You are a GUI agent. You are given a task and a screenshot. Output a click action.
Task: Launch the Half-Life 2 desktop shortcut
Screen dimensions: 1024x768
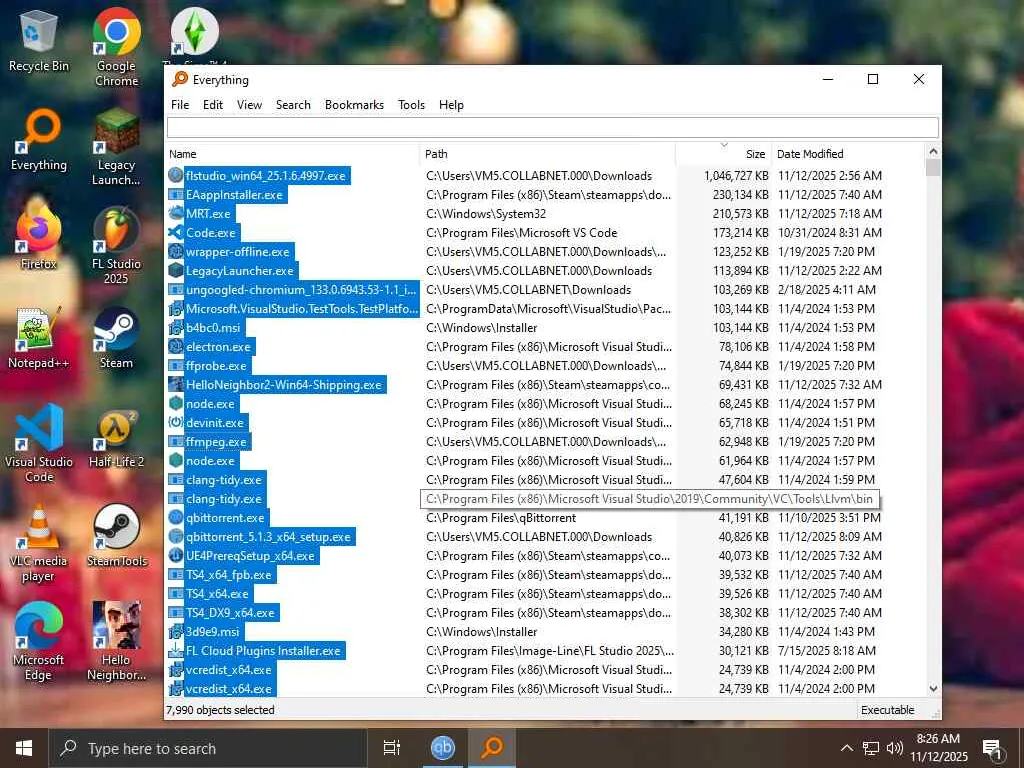point(116,438)
